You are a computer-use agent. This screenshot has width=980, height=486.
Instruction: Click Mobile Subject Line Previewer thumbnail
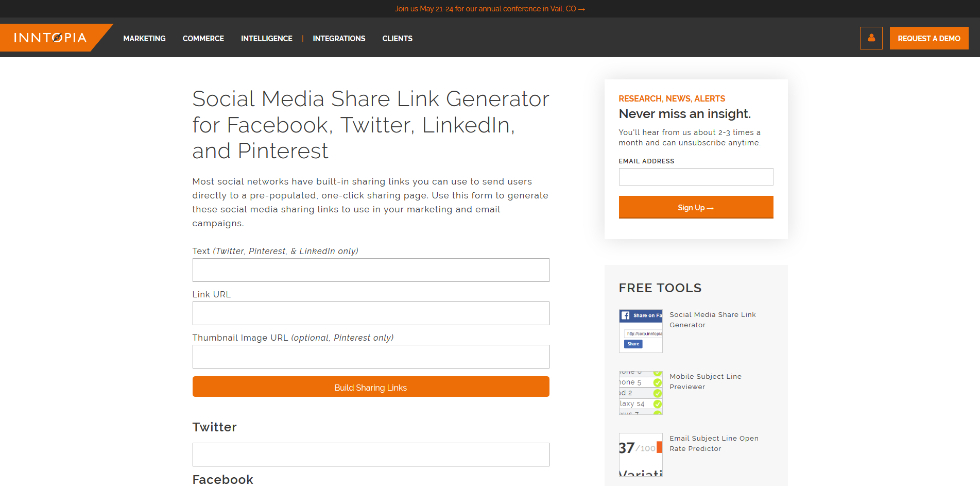point(640,392)
